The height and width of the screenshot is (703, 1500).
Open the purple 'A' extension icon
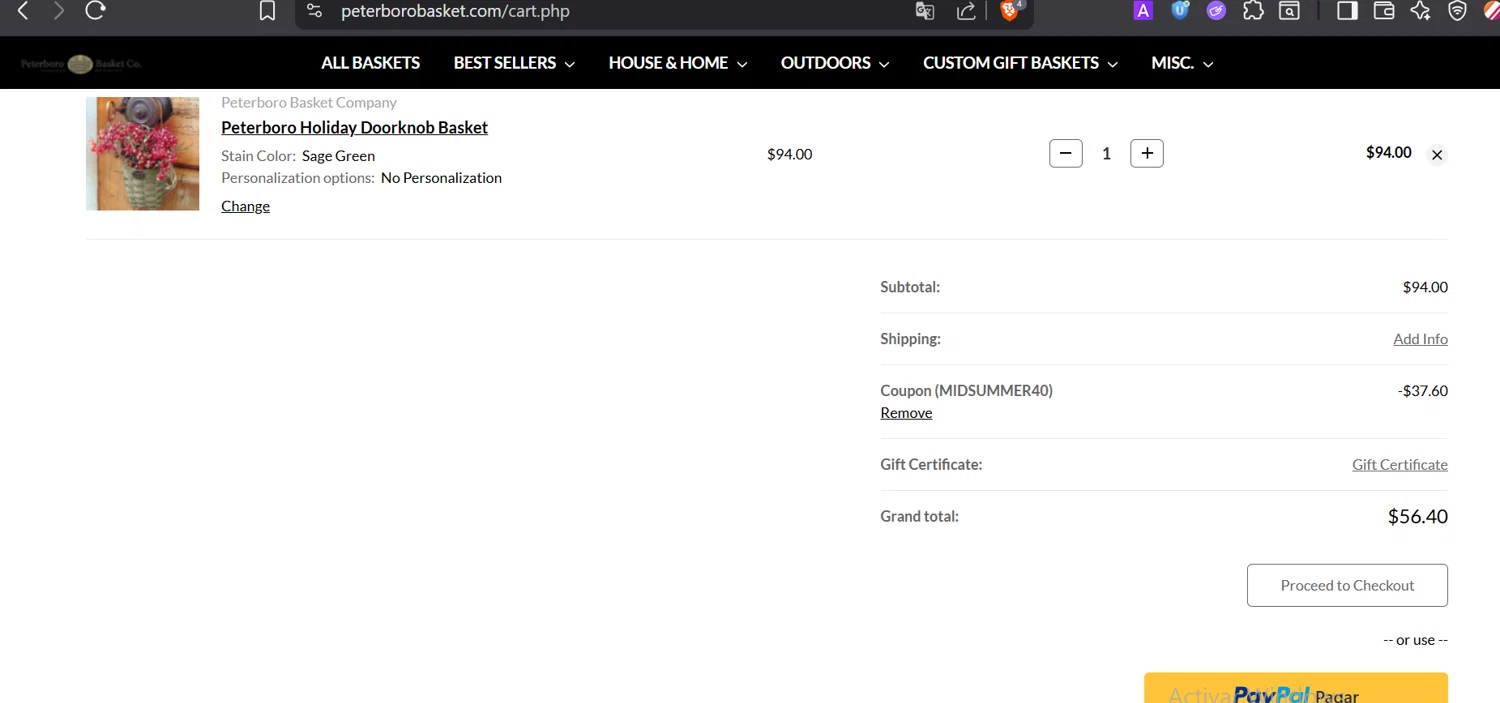point(1143,11)
